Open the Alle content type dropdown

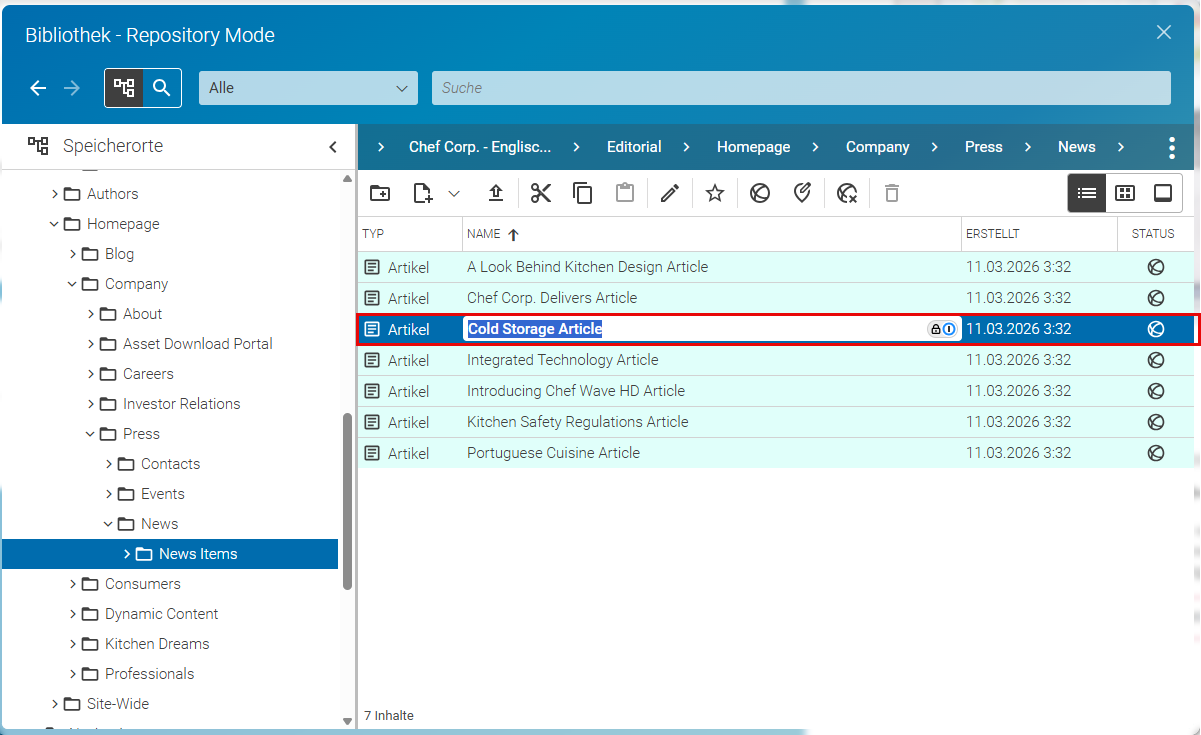pyautogui.click(x=309, y=88)
